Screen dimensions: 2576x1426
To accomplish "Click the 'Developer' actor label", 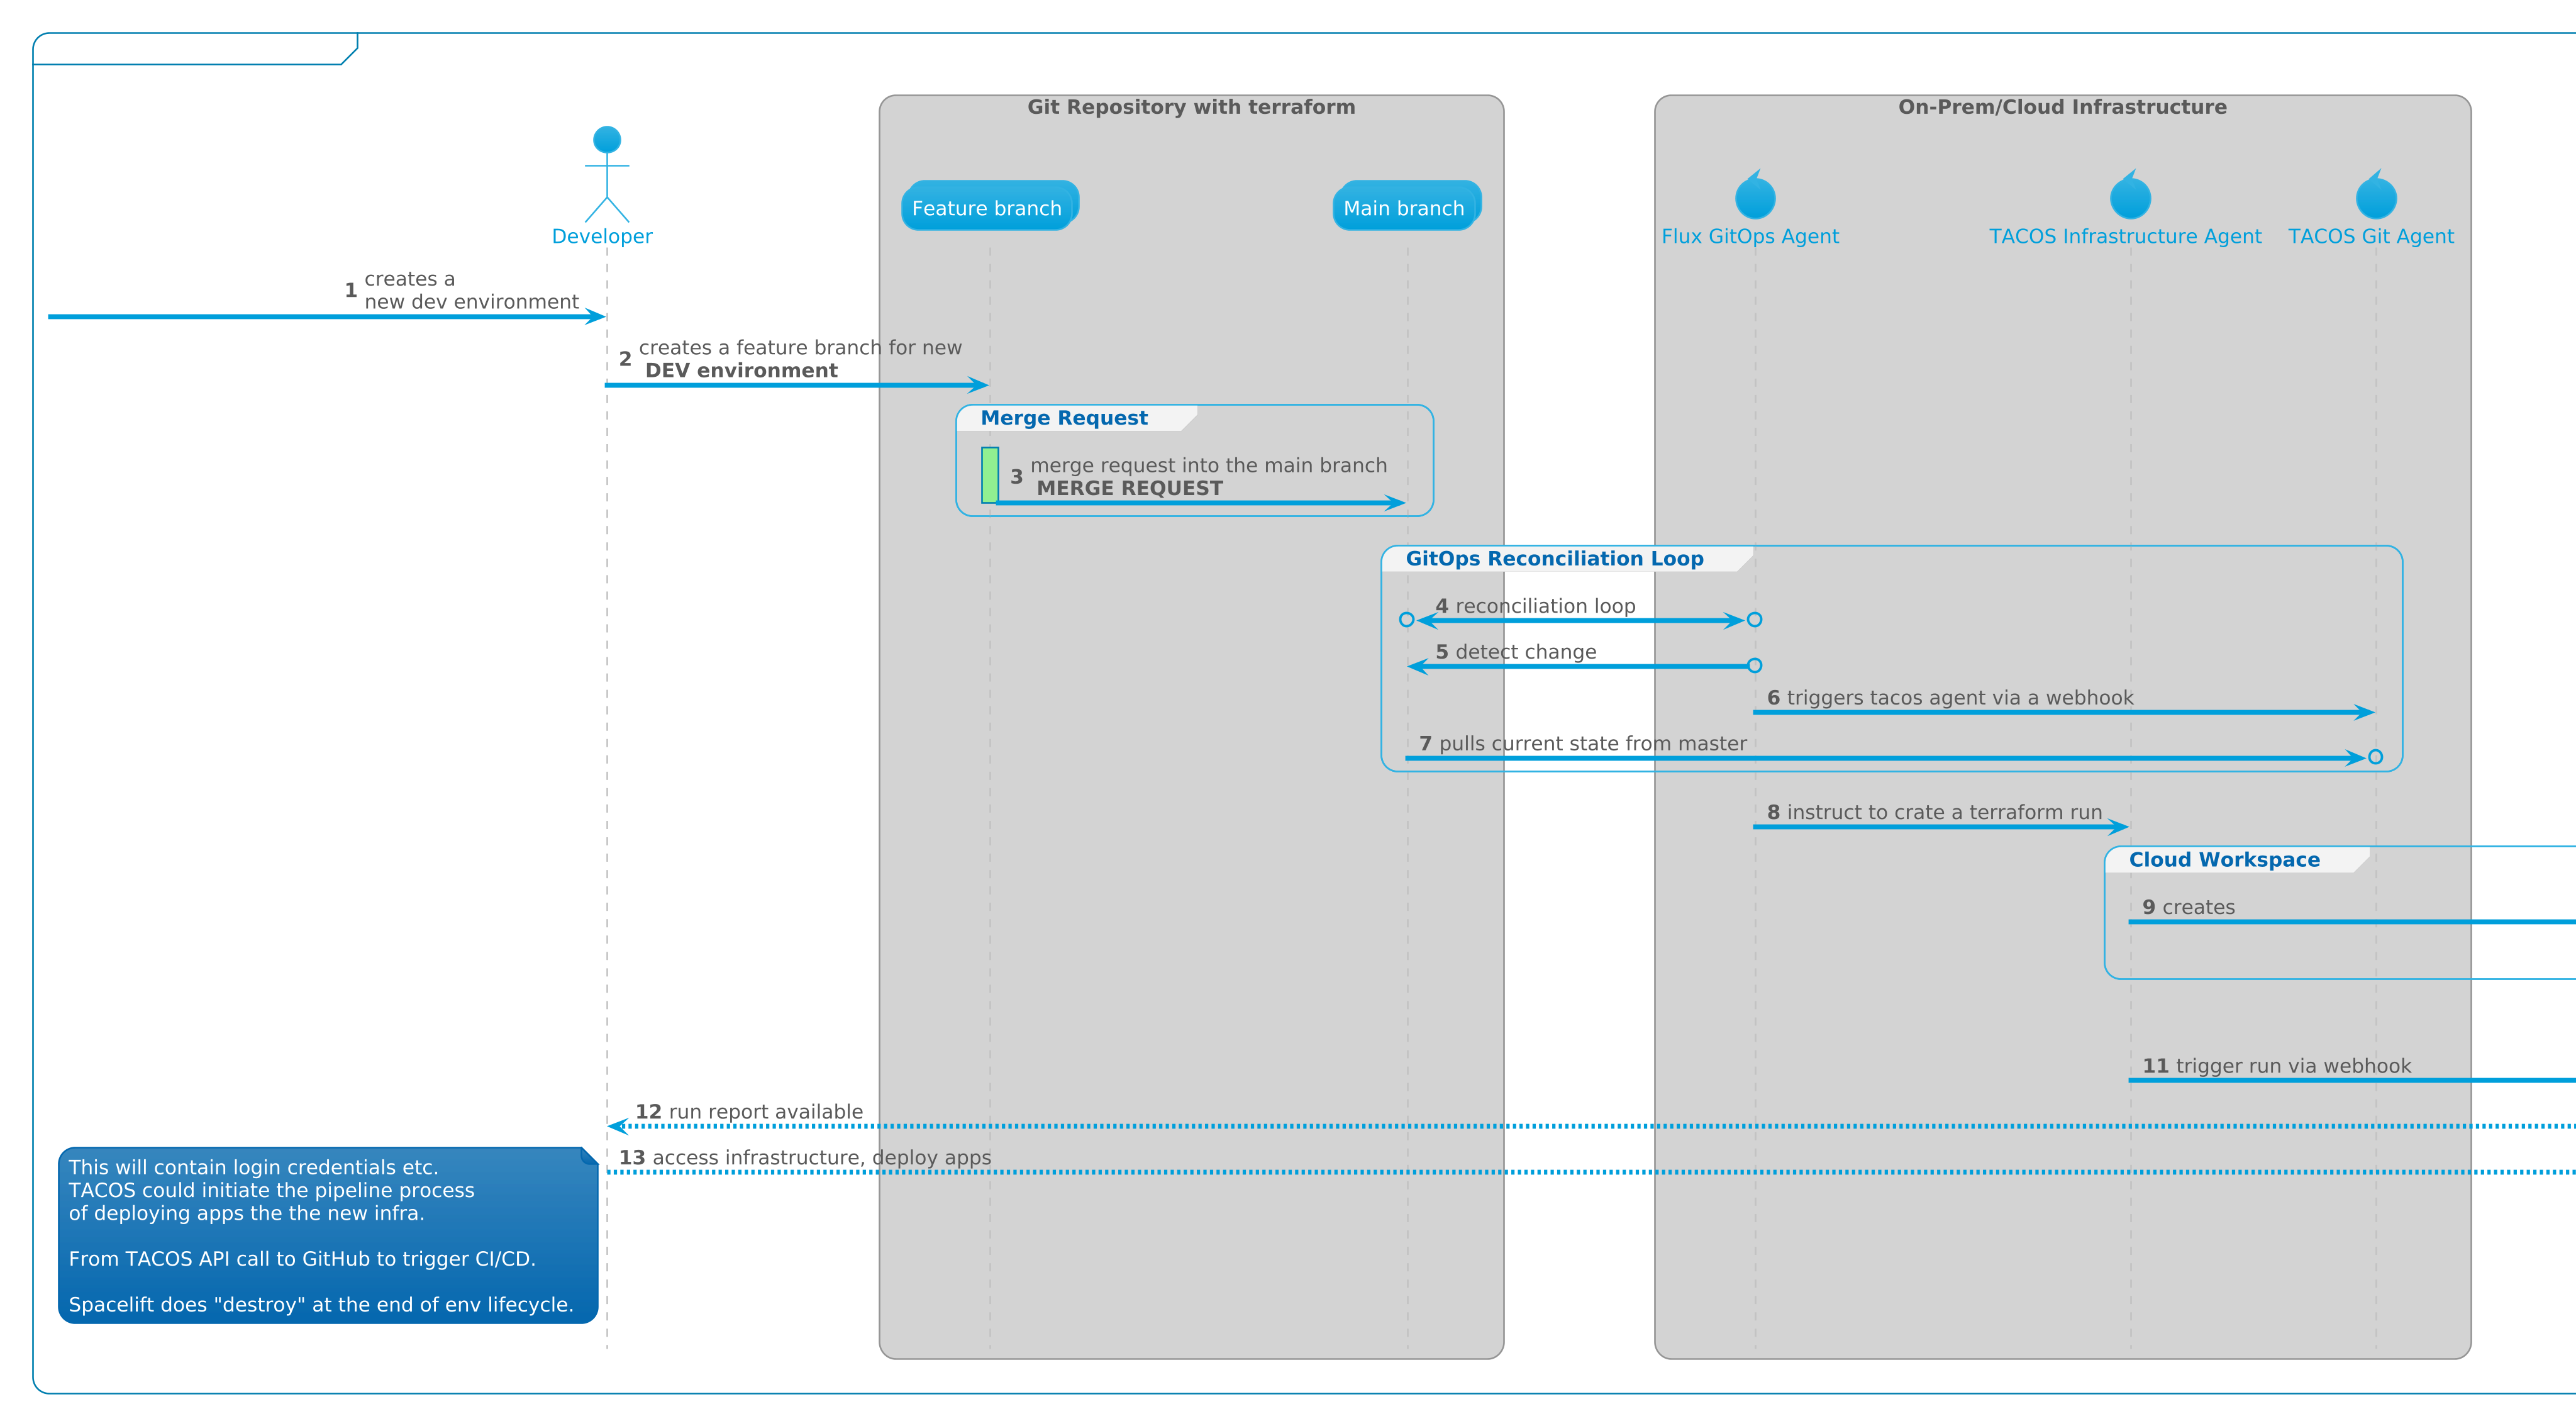I will pyautogui.click(x=602, y=237).
